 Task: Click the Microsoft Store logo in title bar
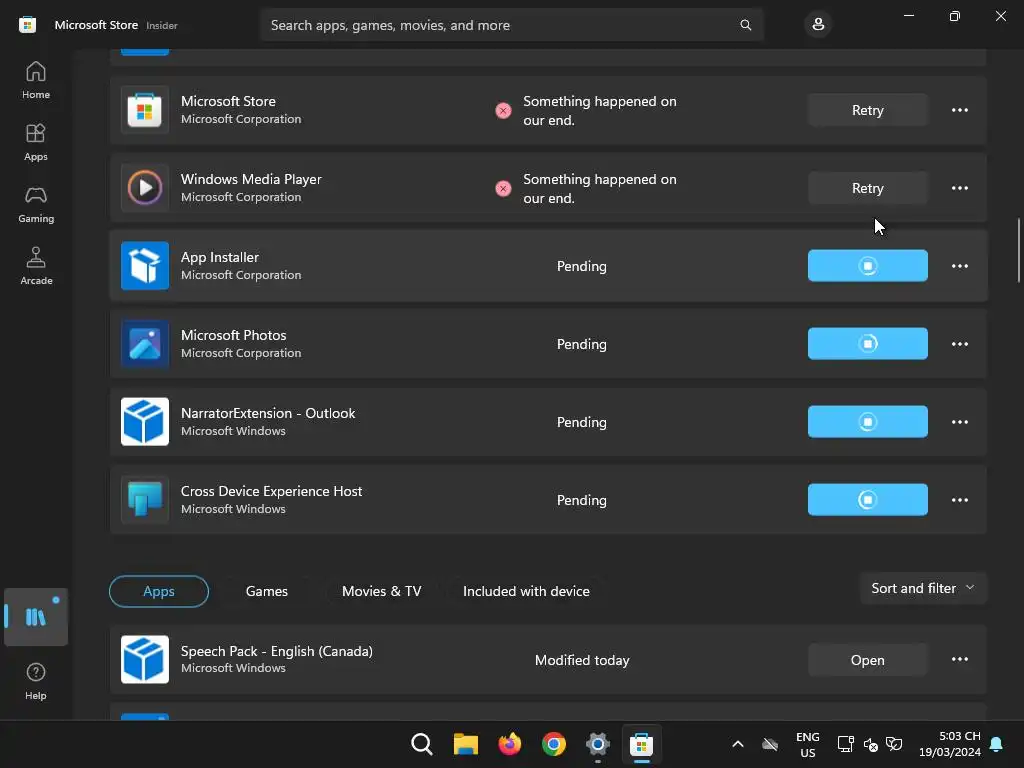[27, 25]
